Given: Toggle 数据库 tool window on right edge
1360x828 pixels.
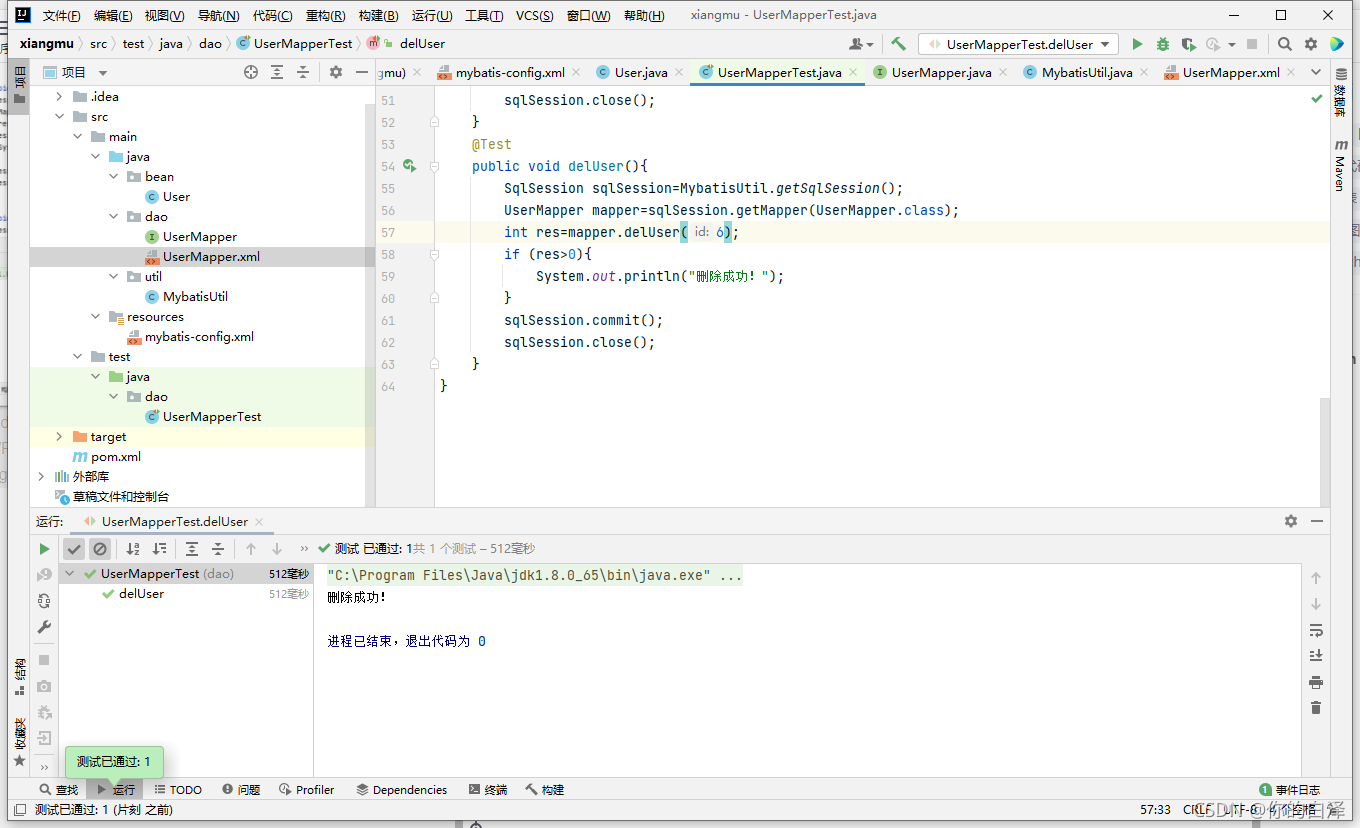Looking at the screenshot, I should 1340,92.
